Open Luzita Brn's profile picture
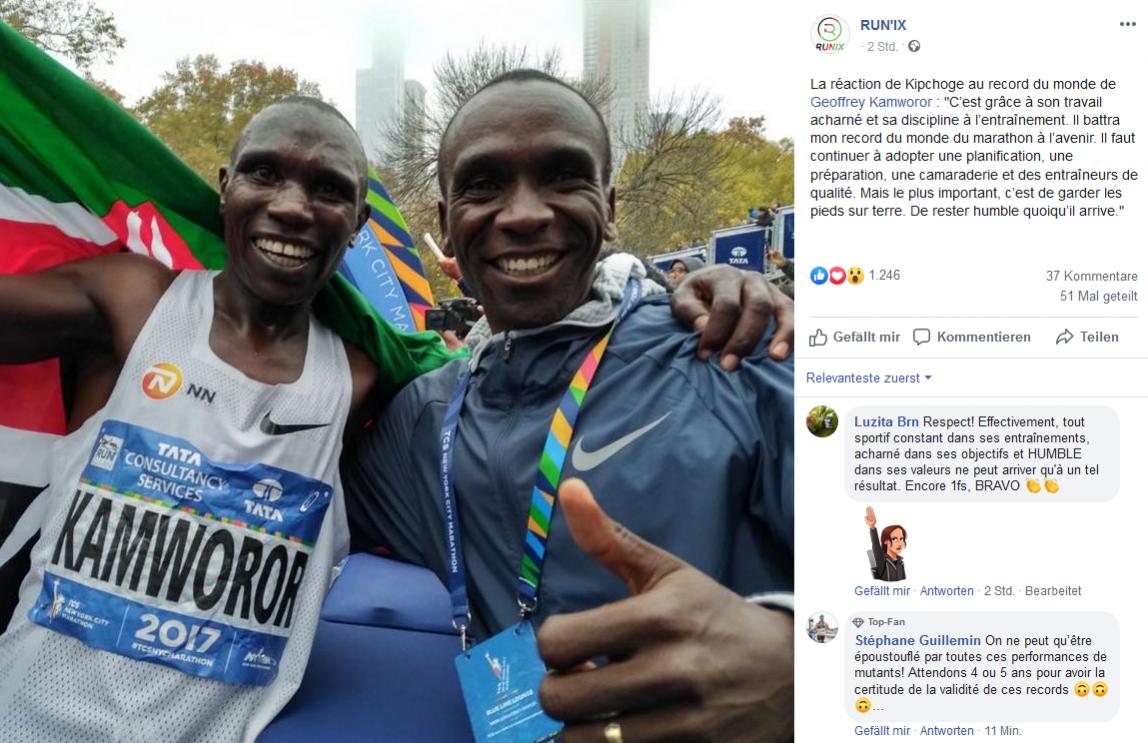 [x=822, y=422]
